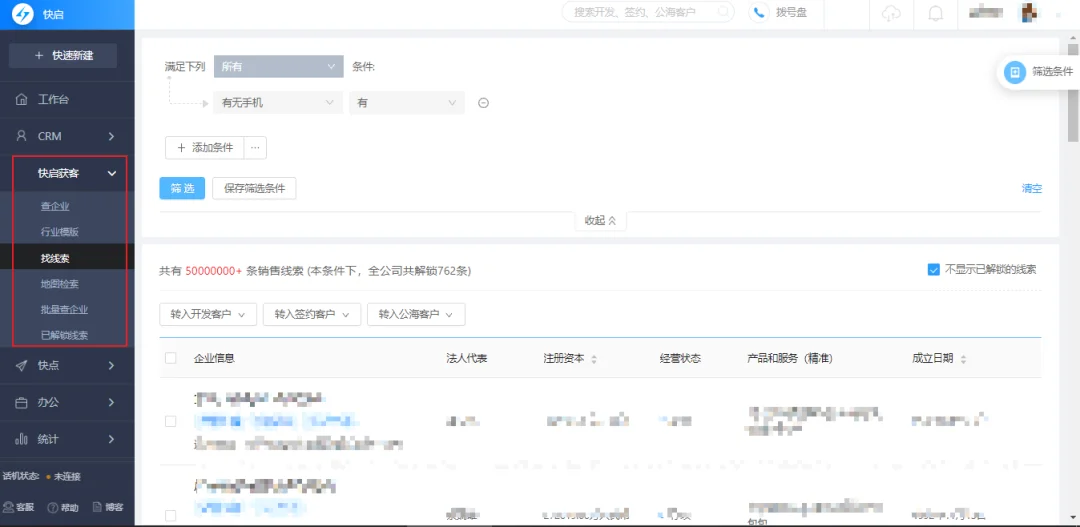Click the 法人代表 column header
This screenshot has width=1080, height=527.
pos(467,358)
